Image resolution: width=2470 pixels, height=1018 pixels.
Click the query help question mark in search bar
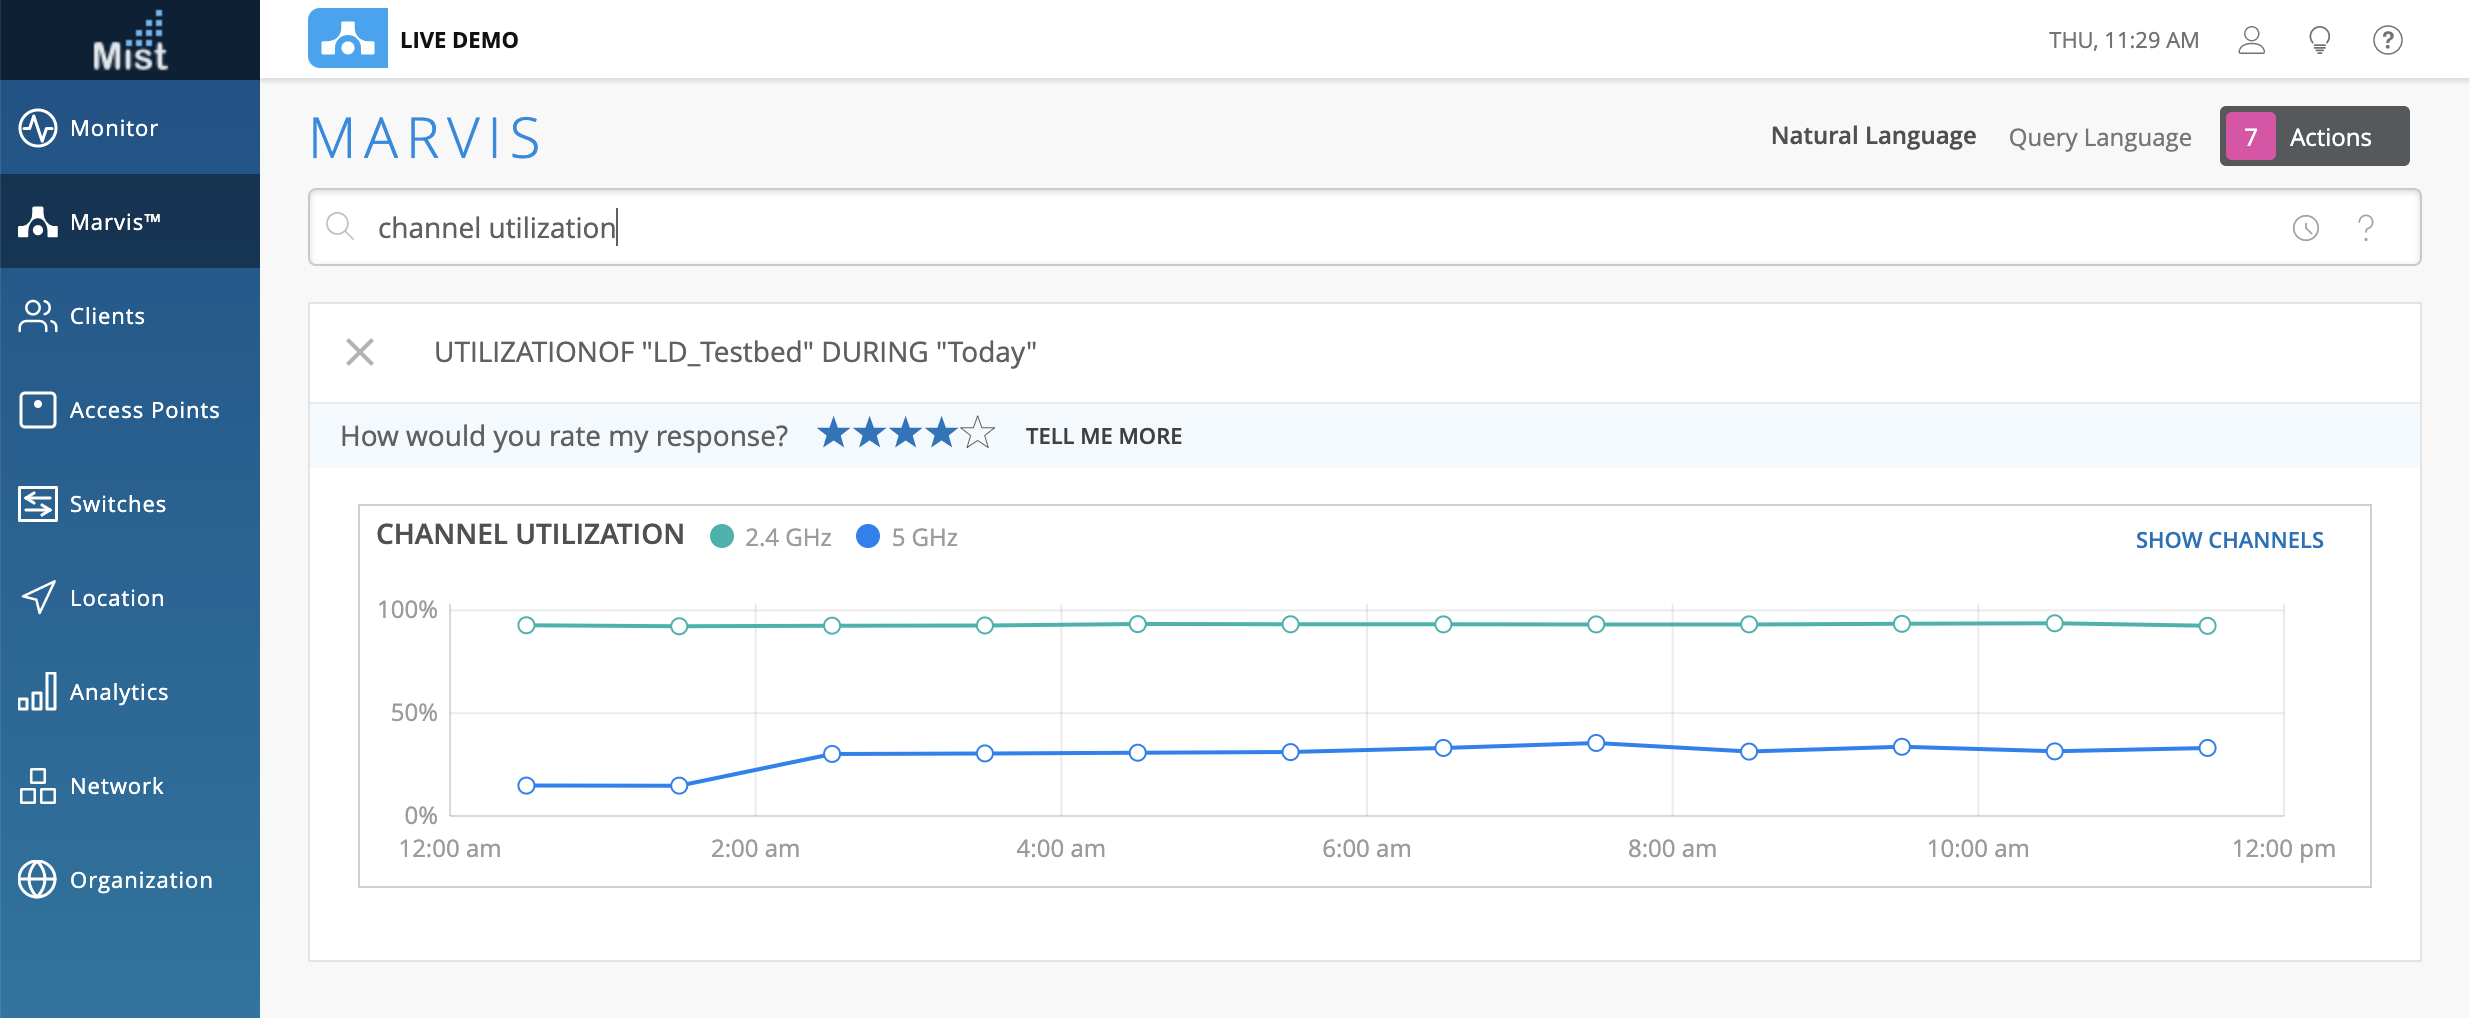coord(2365,228)
